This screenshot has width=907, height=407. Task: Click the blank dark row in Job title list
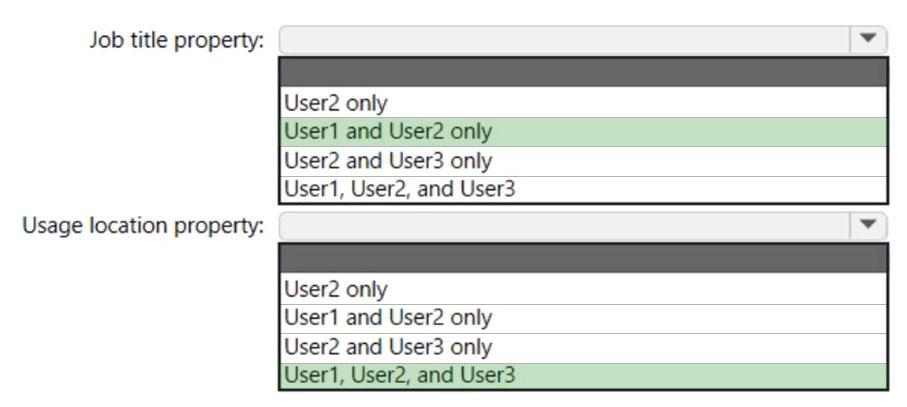click(583, 73)
